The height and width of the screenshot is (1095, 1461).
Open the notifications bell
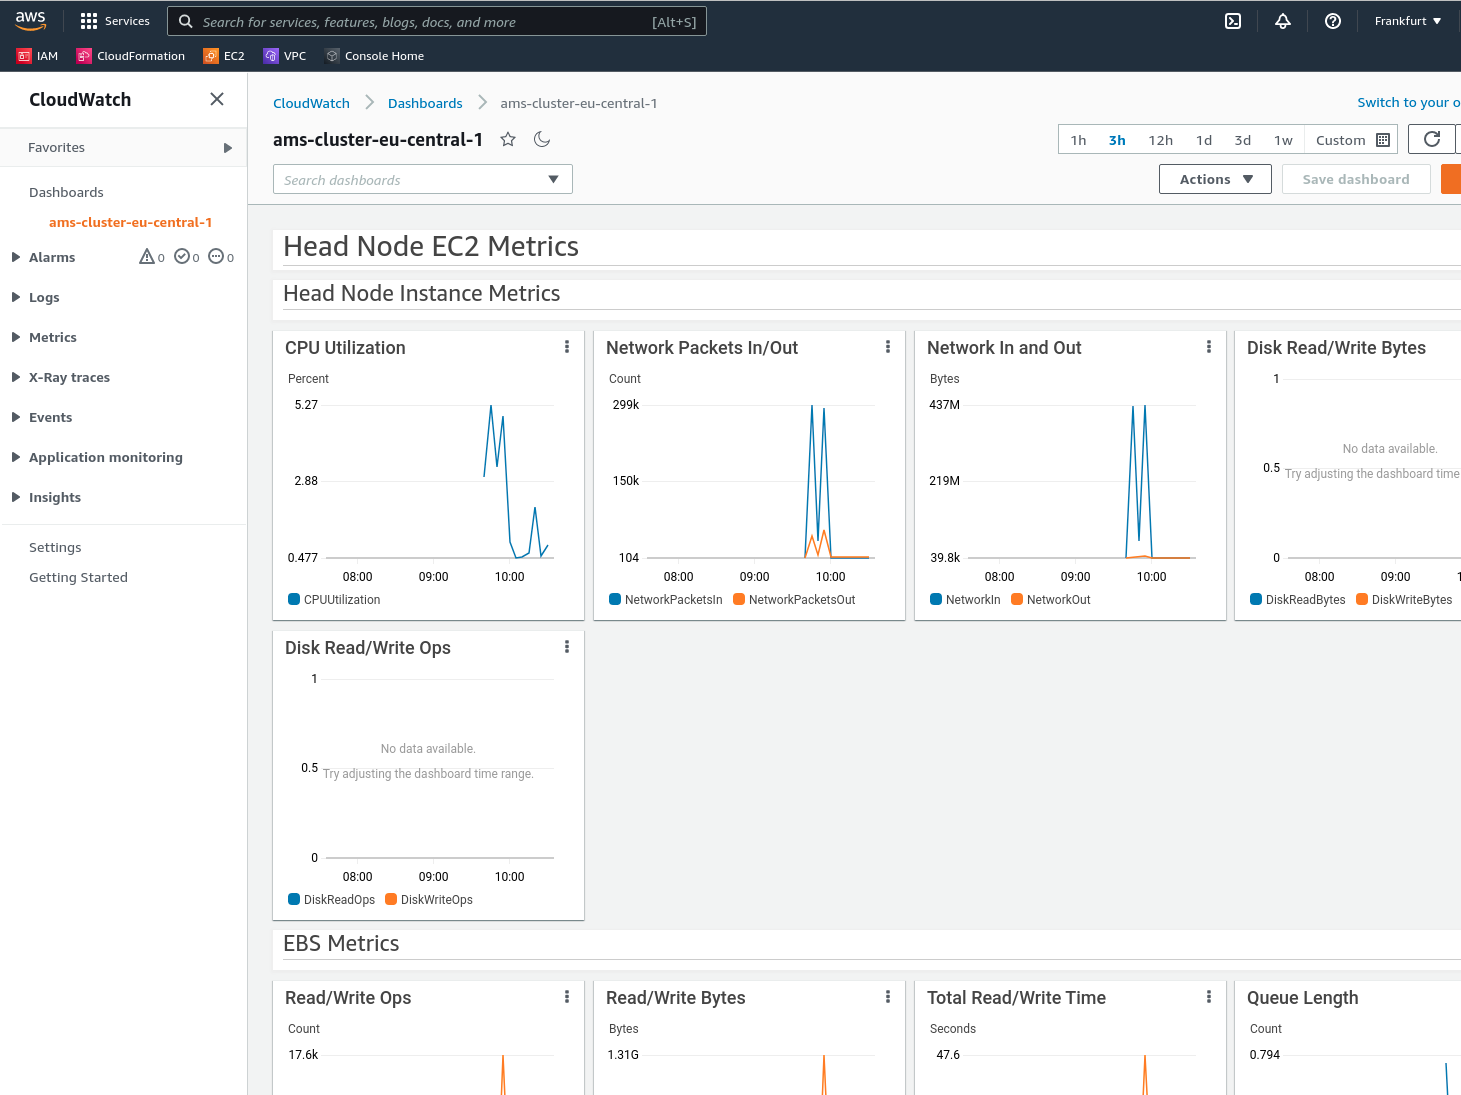(1283, 21)
